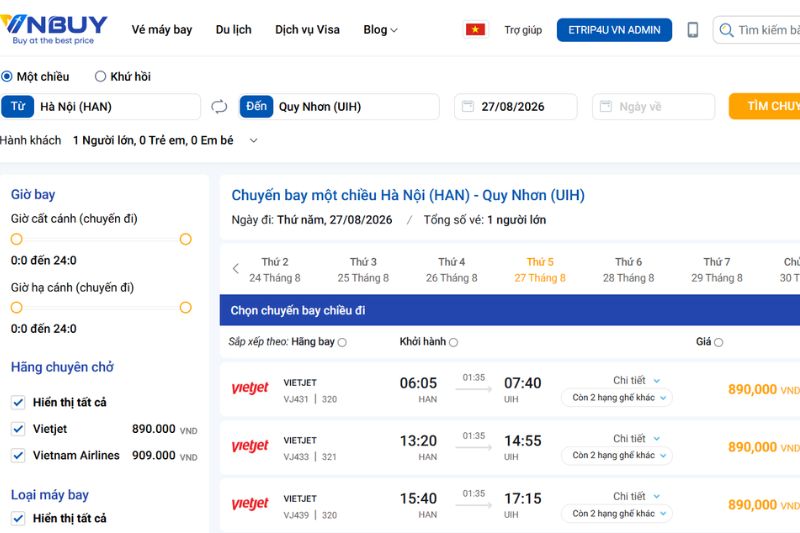Click Vietjet logo of flight VJ433
The height and width of the screenshot is (533, 800).
pyautogui.click(x=250, y=446)
